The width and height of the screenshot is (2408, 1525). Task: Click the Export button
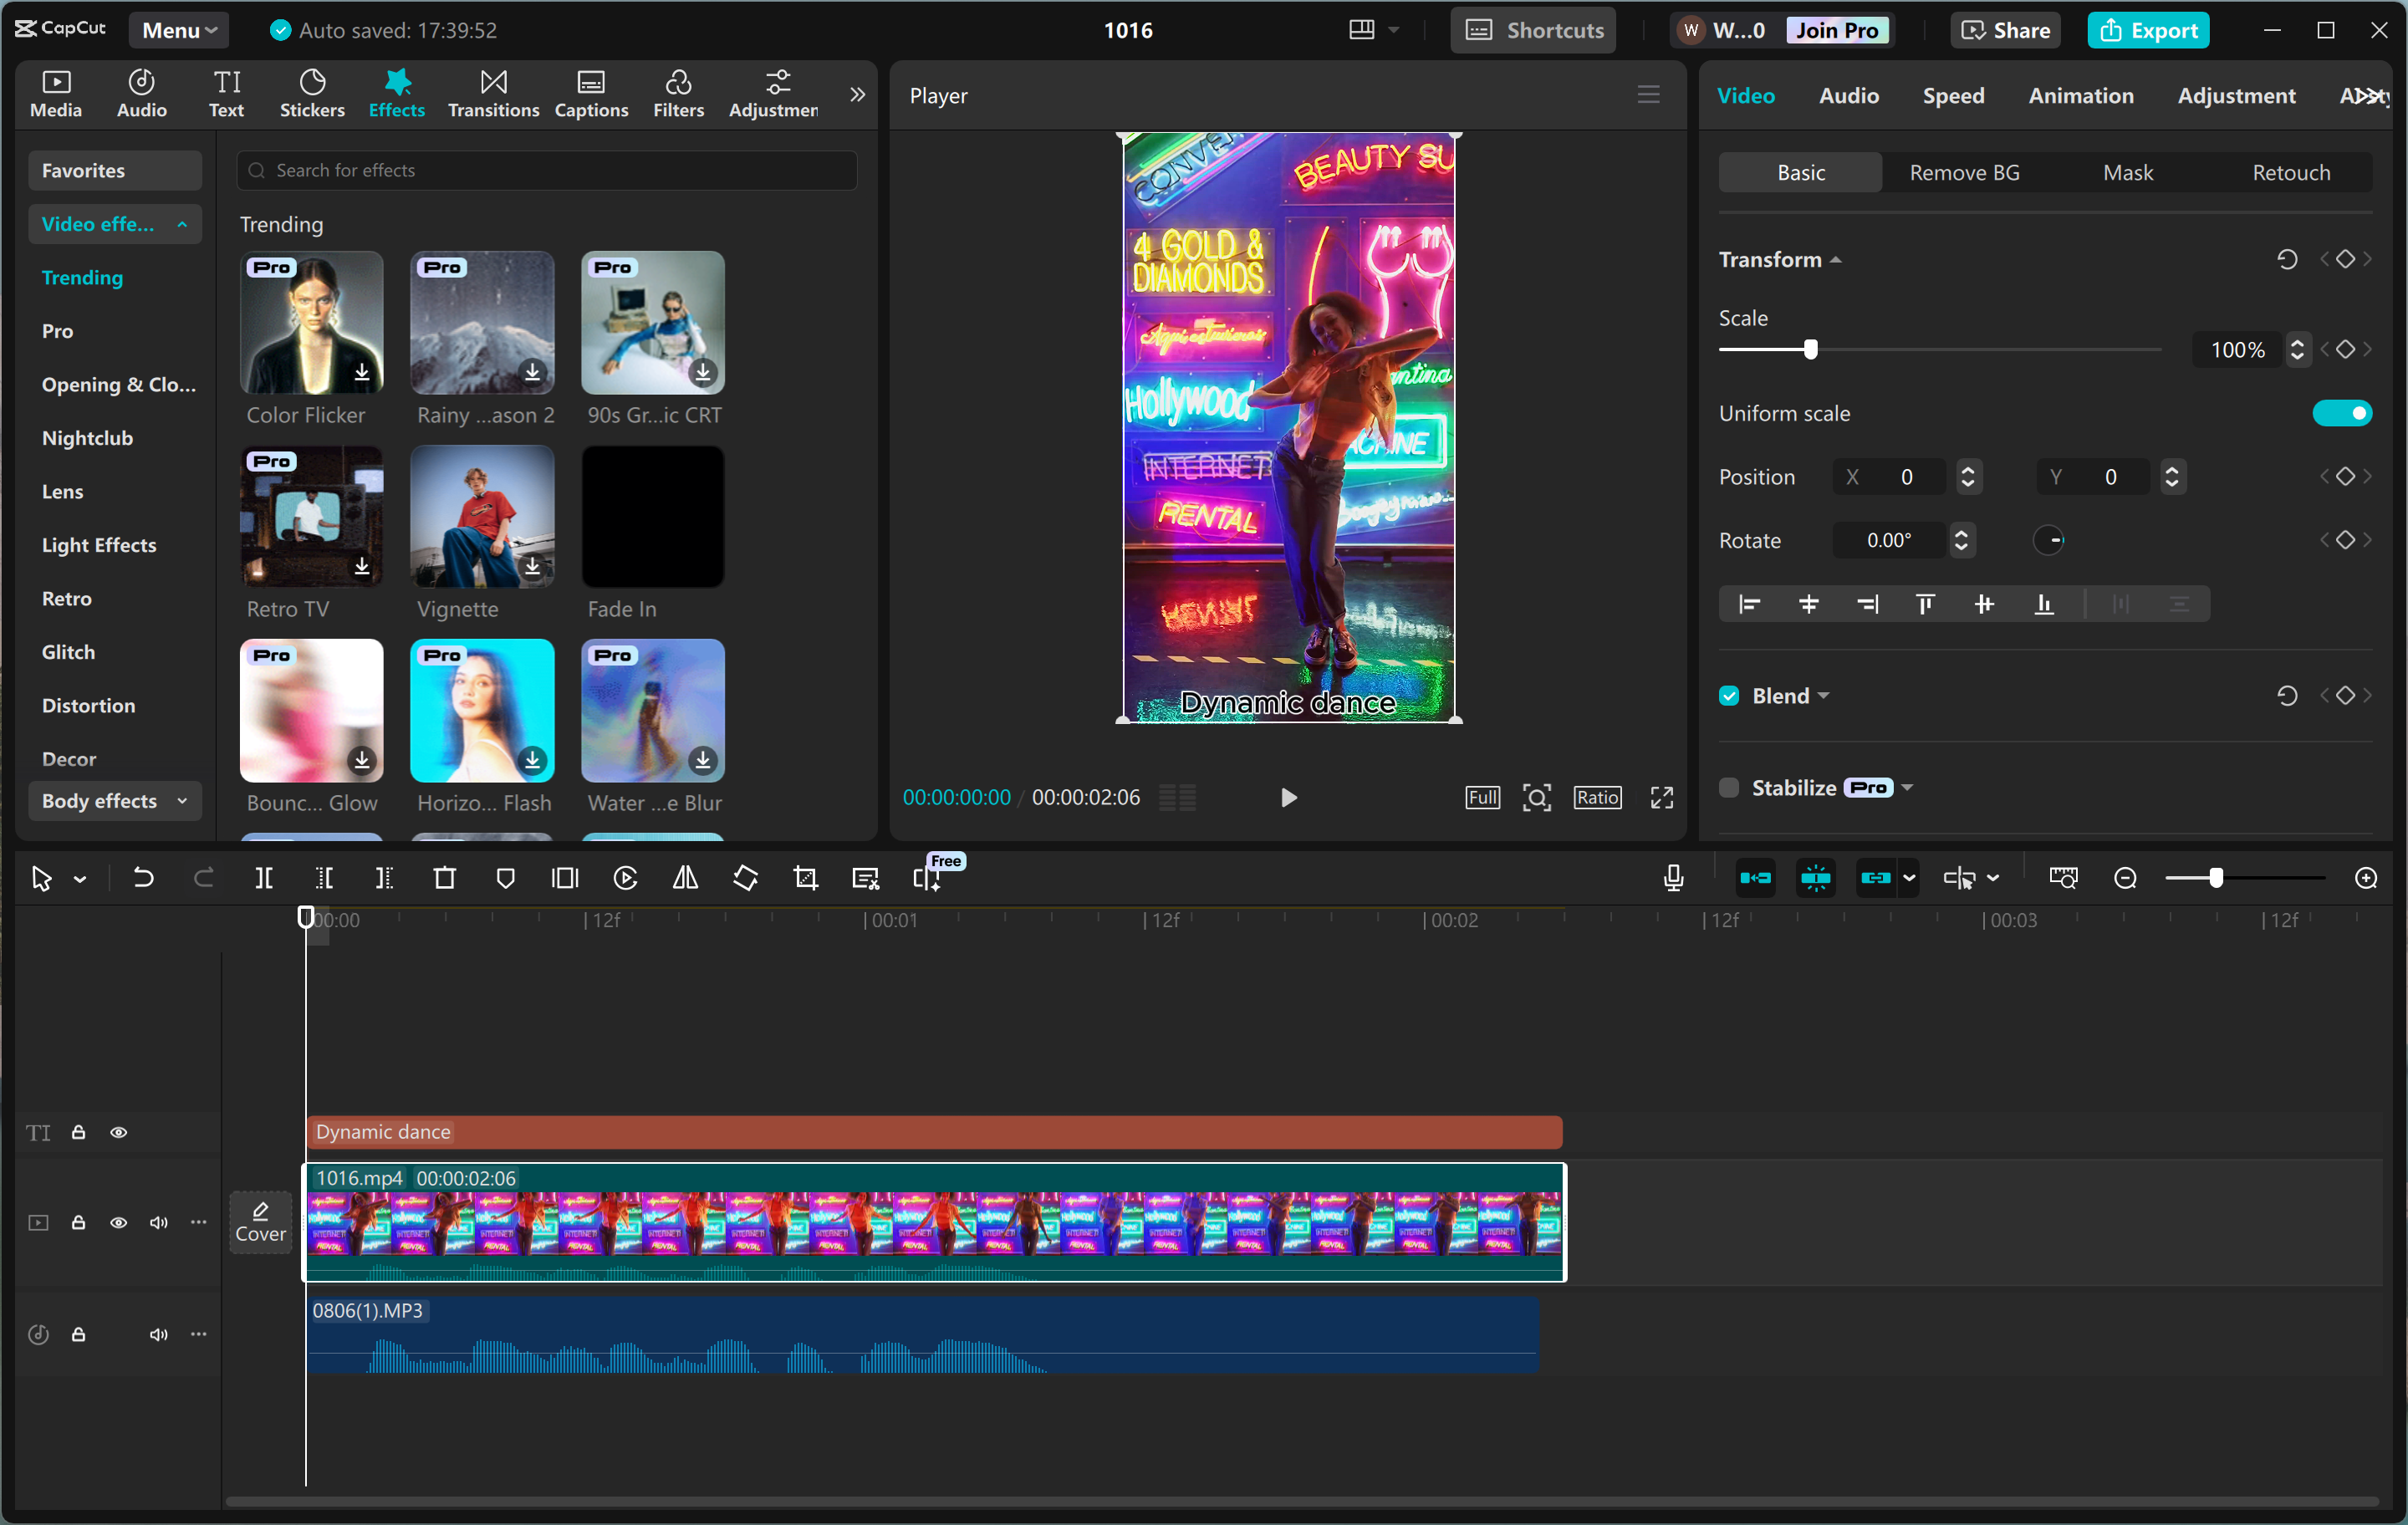pos(2148,29)
